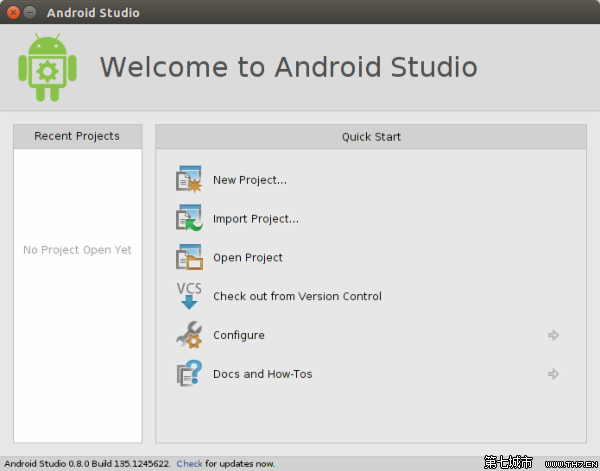Screen dimensions: 600x471
Task: Click the Welcome to Android Studio heading
Action: click(x=289, y=67)
